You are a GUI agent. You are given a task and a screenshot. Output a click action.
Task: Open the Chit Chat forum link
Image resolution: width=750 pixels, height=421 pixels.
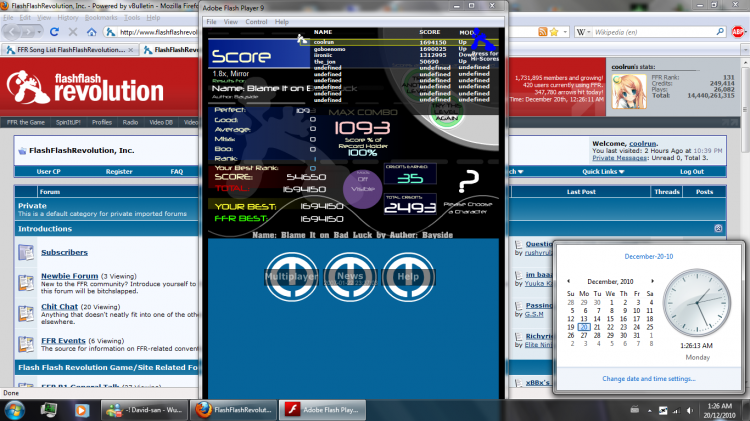pos(59,307)
